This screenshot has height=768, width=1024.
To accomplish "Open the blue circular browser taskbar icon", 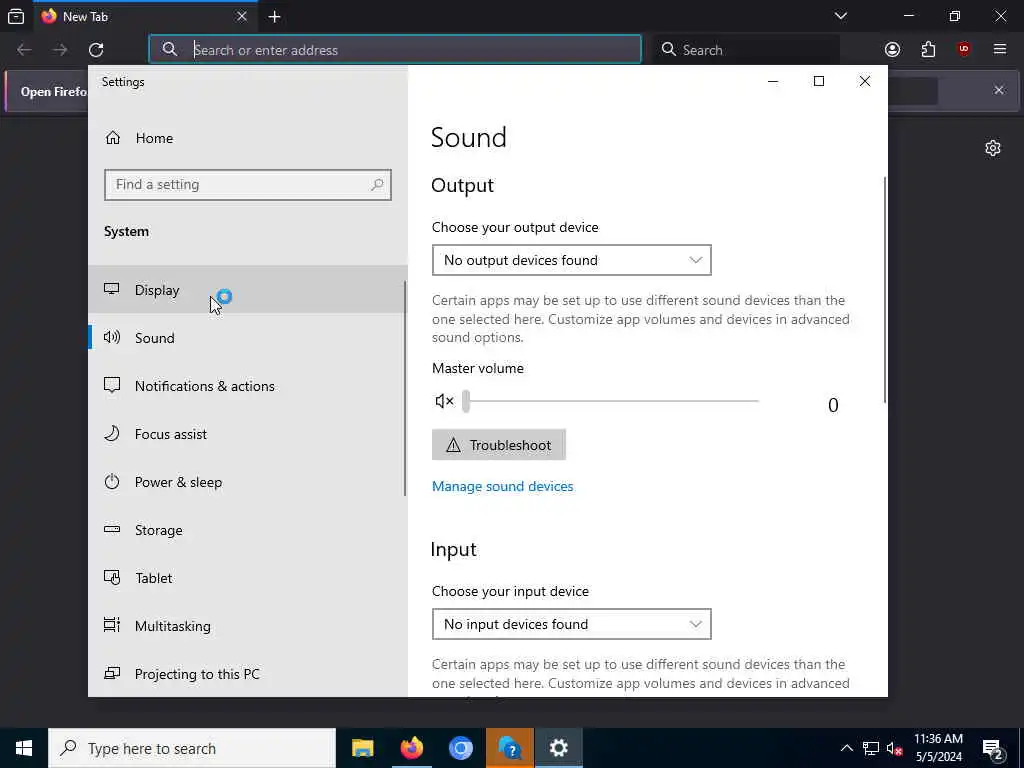I will [460, 748].
